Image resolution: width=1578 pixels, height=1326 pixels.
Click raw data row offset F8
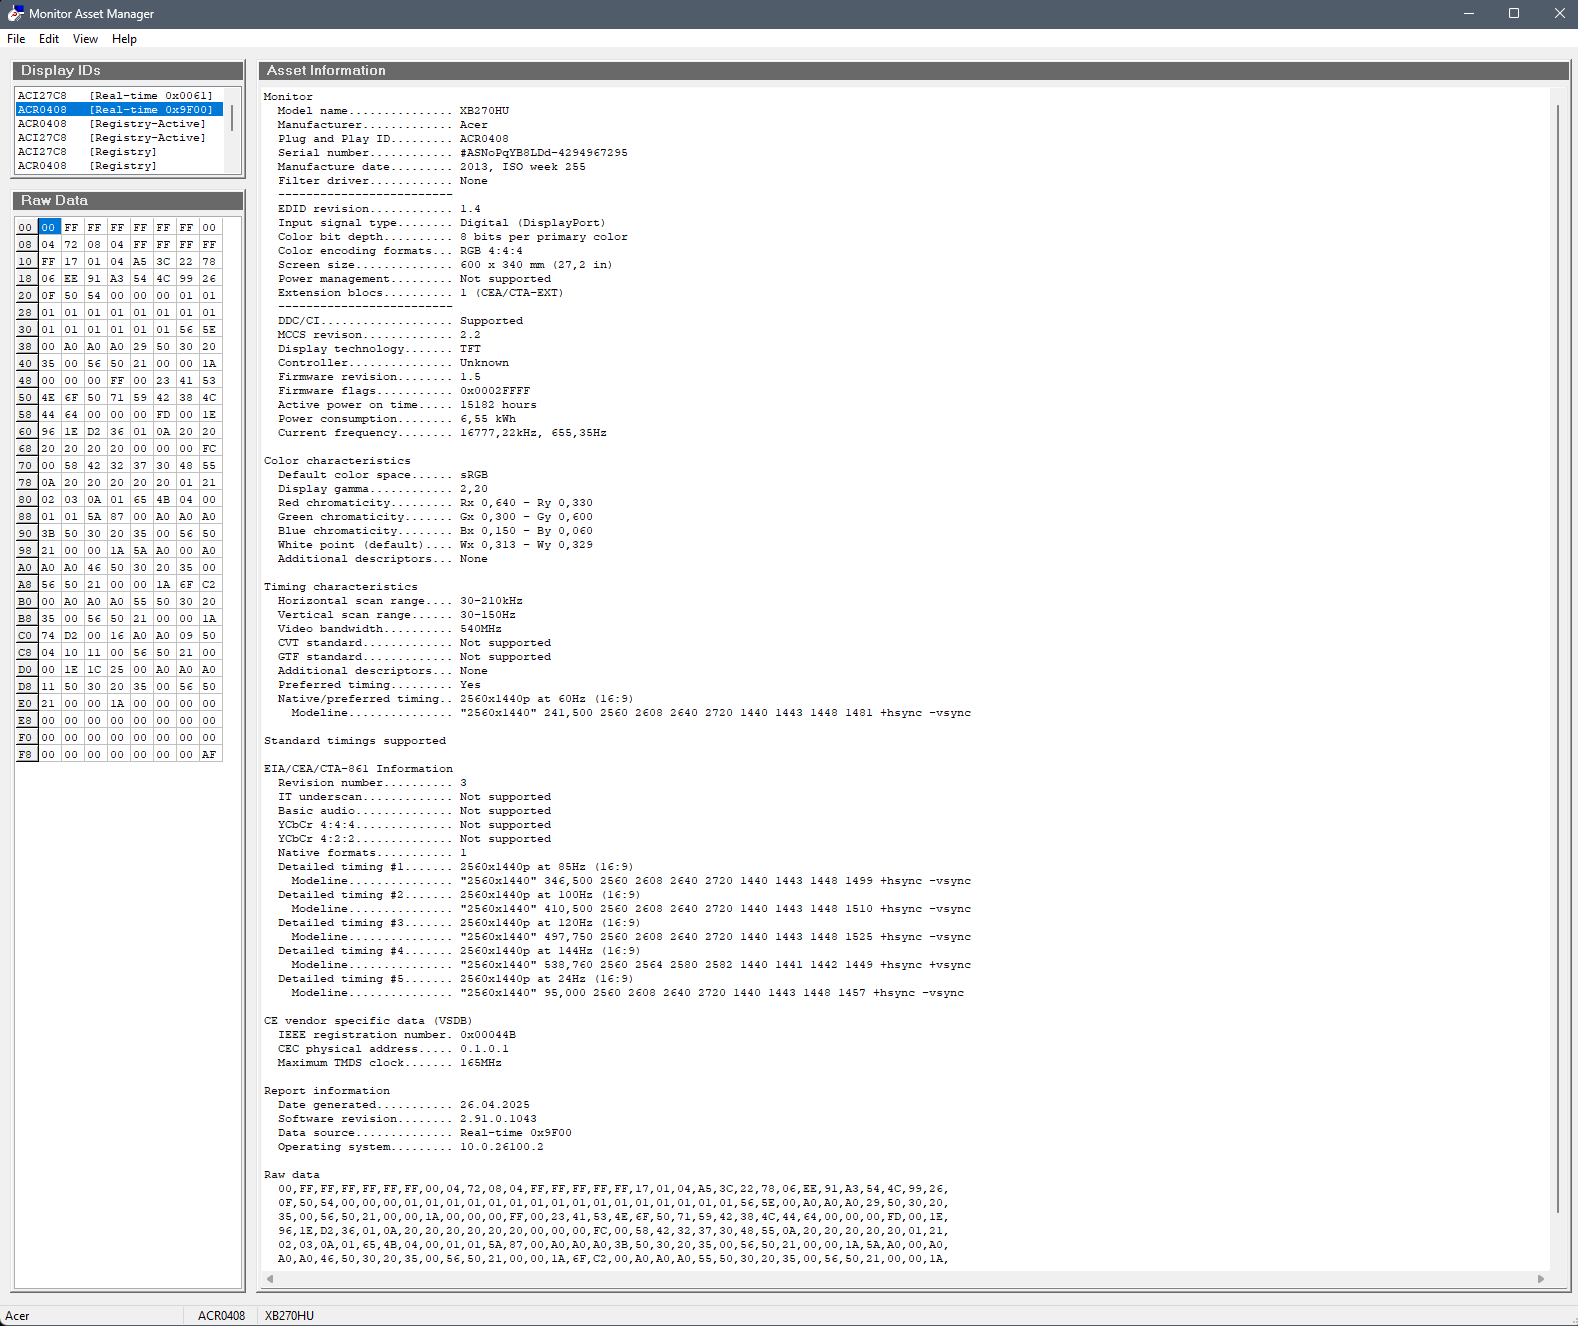point(26,755)
